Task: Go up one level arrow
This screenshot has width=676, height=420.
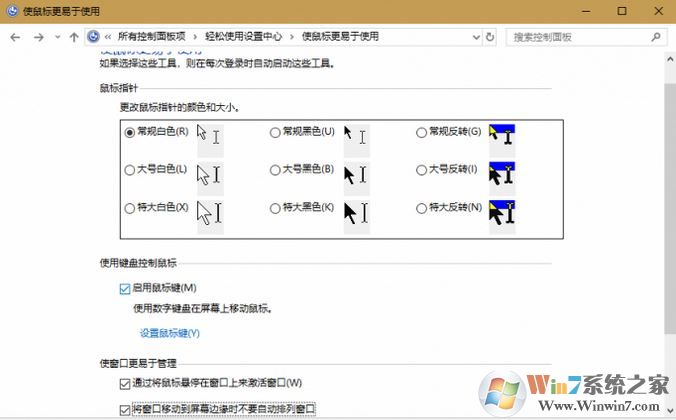Action: (74, 38)
